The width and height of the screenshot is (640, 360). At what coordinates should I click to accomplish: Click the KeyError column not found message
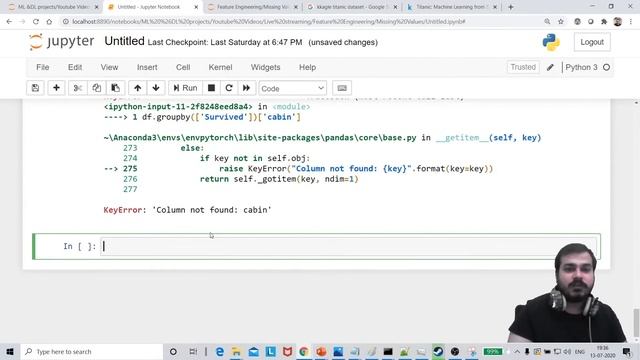(187, 210)
